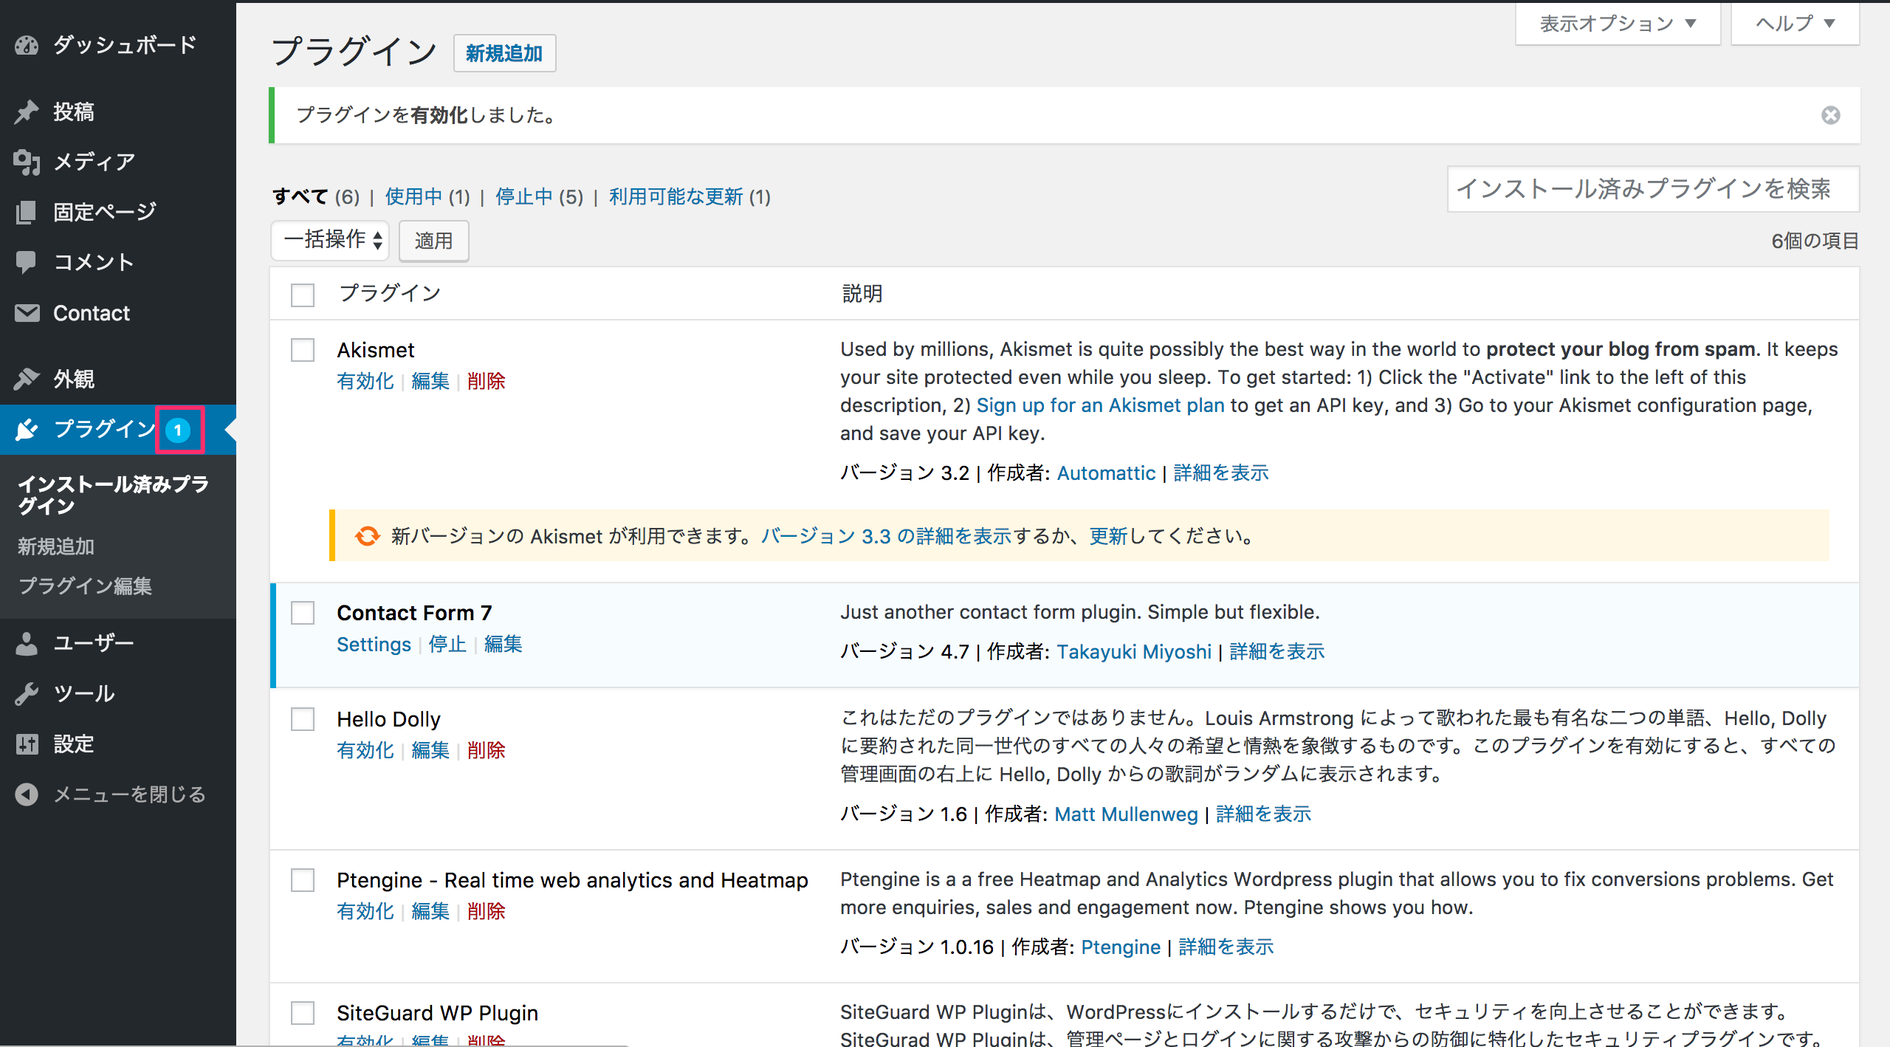Check the Akismet plugin checkbox
Viewport: 1890px width, 1047px height.
pos(302,350)
